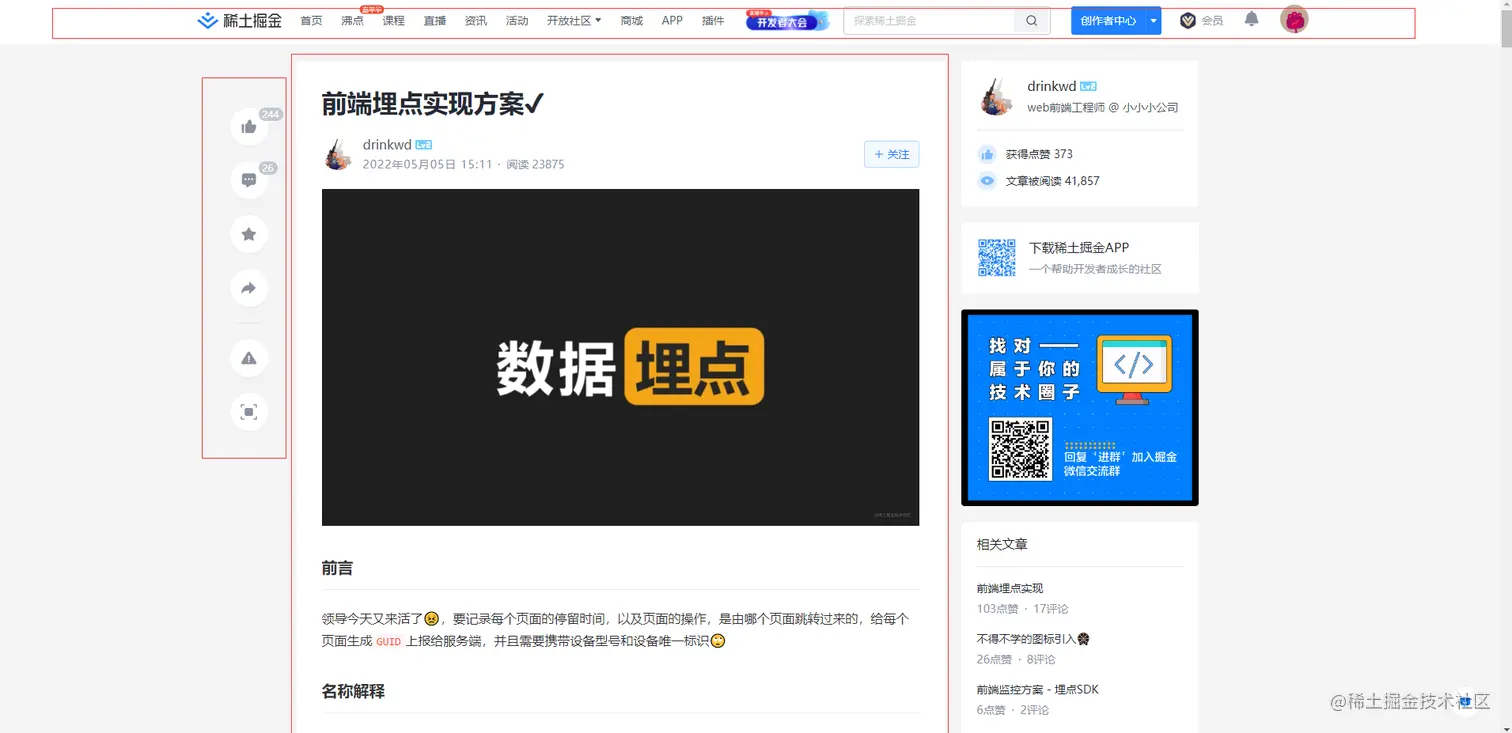The image size is (1512, 733).
Task: Click the search magnifier icon
Action: click(x=1030, y=20)
